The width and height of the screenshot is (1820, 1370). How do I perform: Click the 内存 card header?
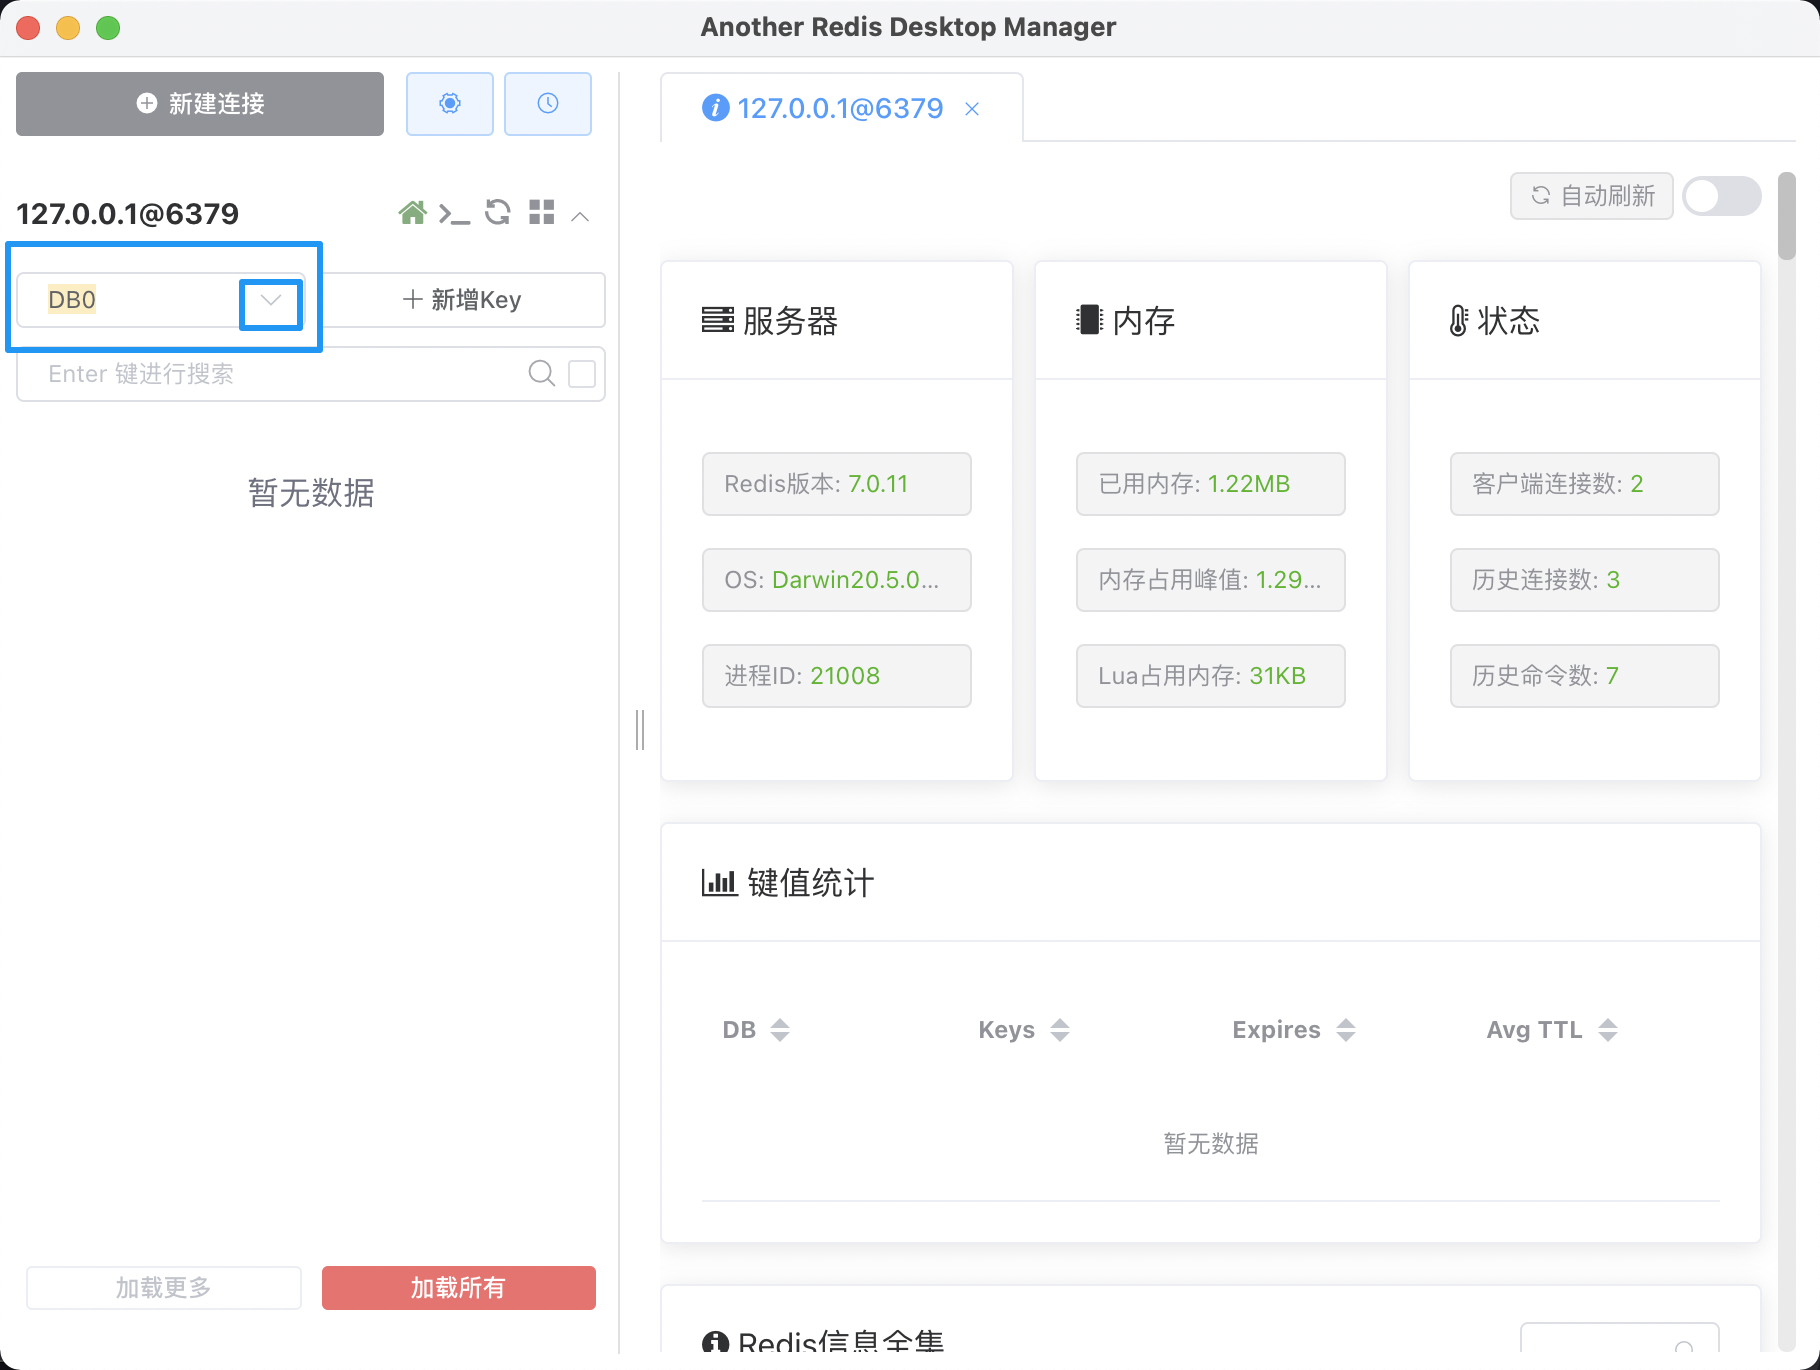pos(1211,321)
